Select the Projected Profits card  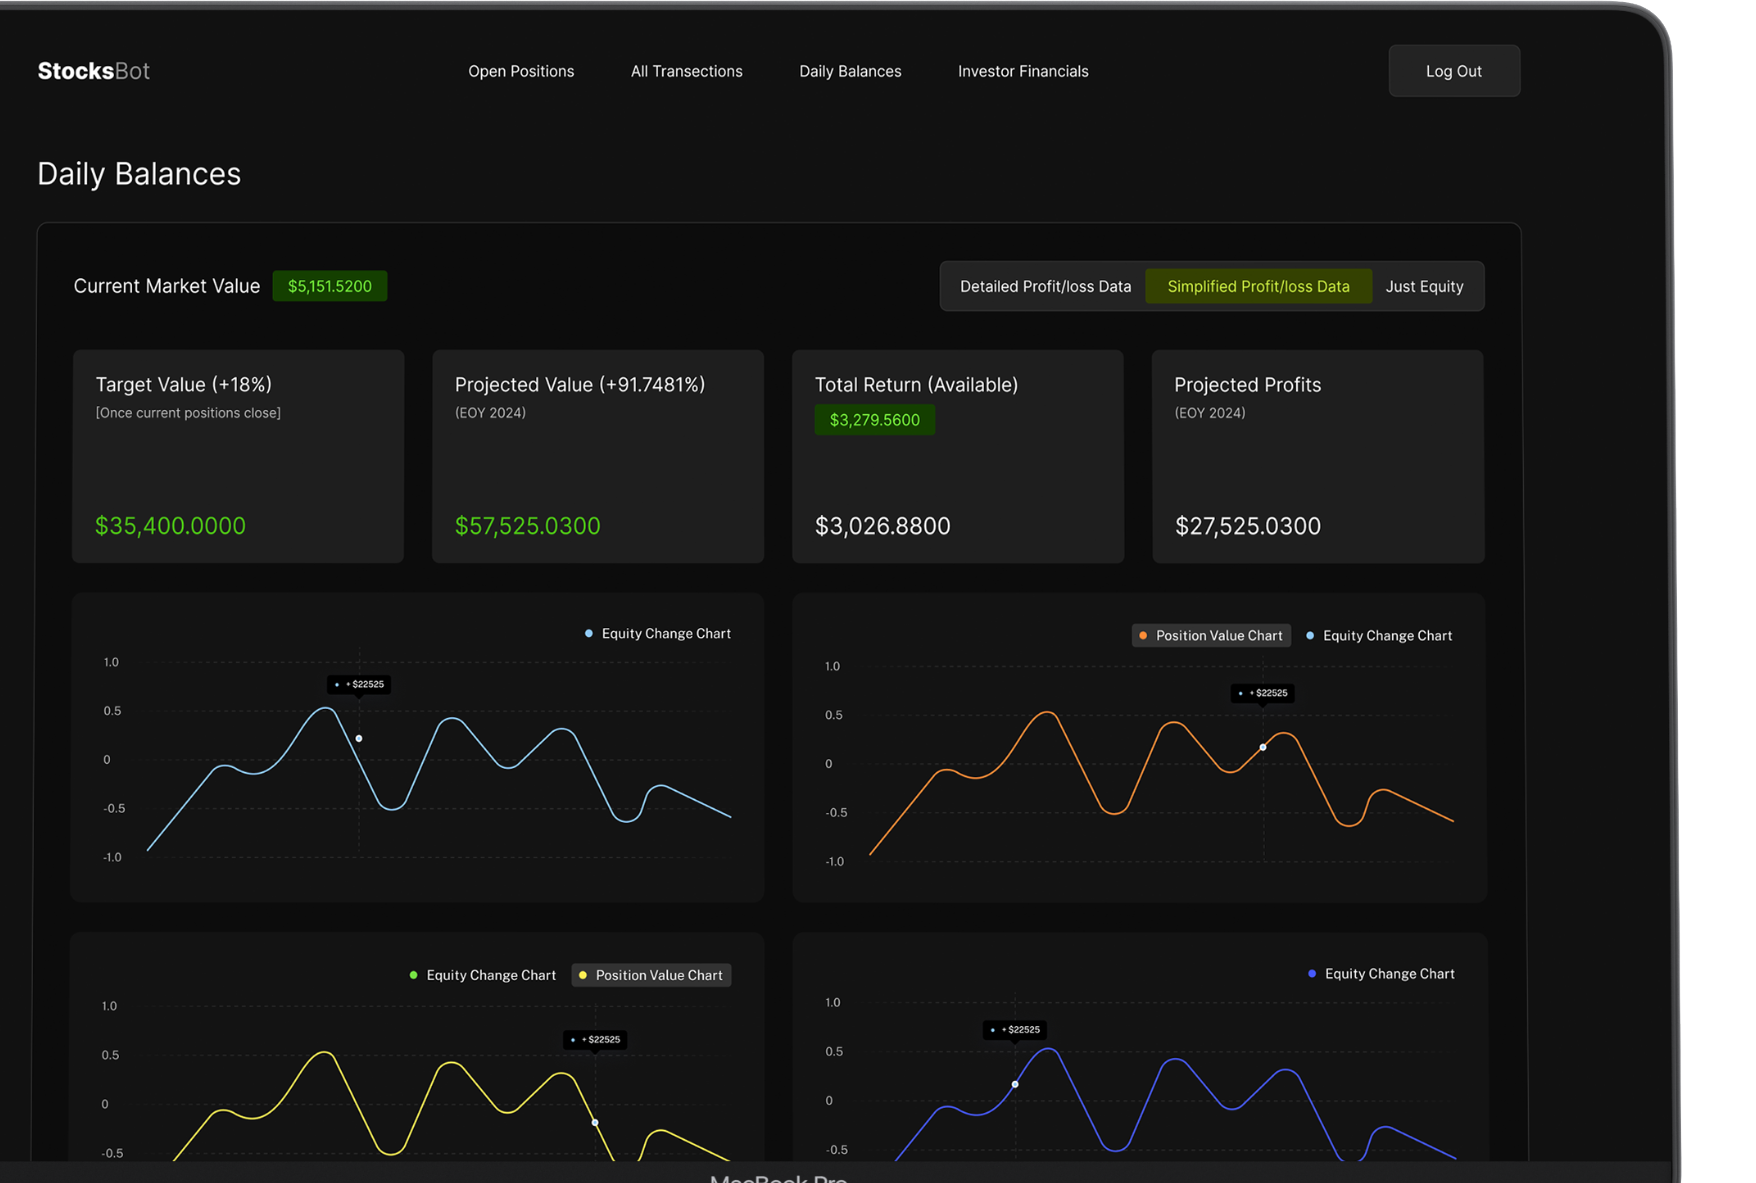pyautogui.click(x=1318, y=456)
